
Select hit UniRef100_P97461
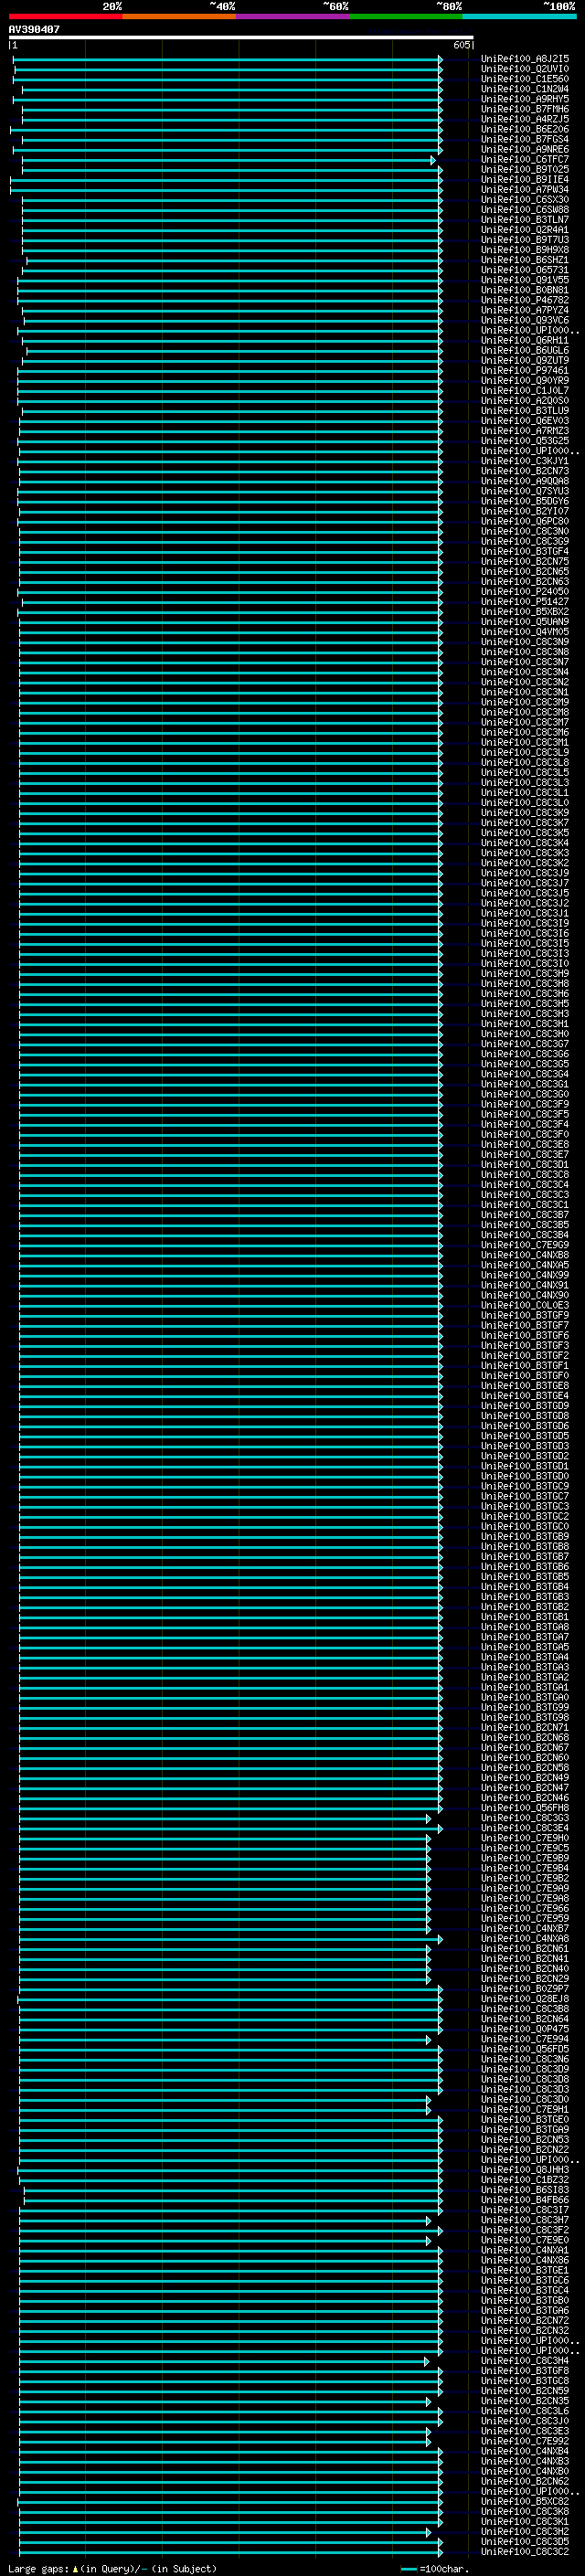coord(524,370)
